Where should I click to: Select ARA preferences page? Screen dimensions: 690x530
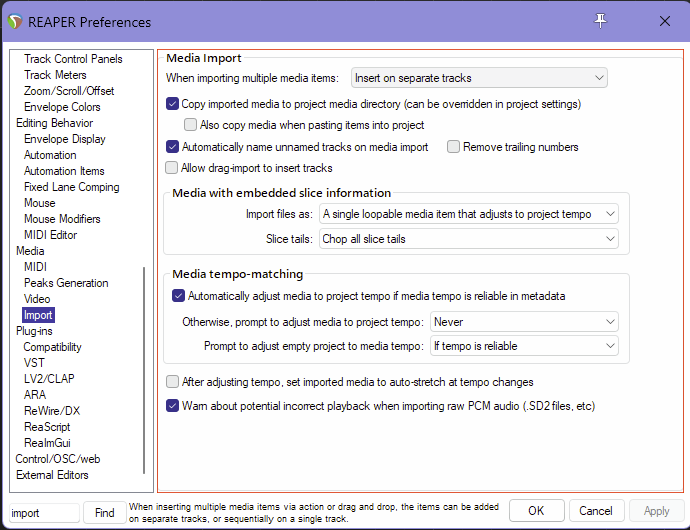(x=35, y=395)
